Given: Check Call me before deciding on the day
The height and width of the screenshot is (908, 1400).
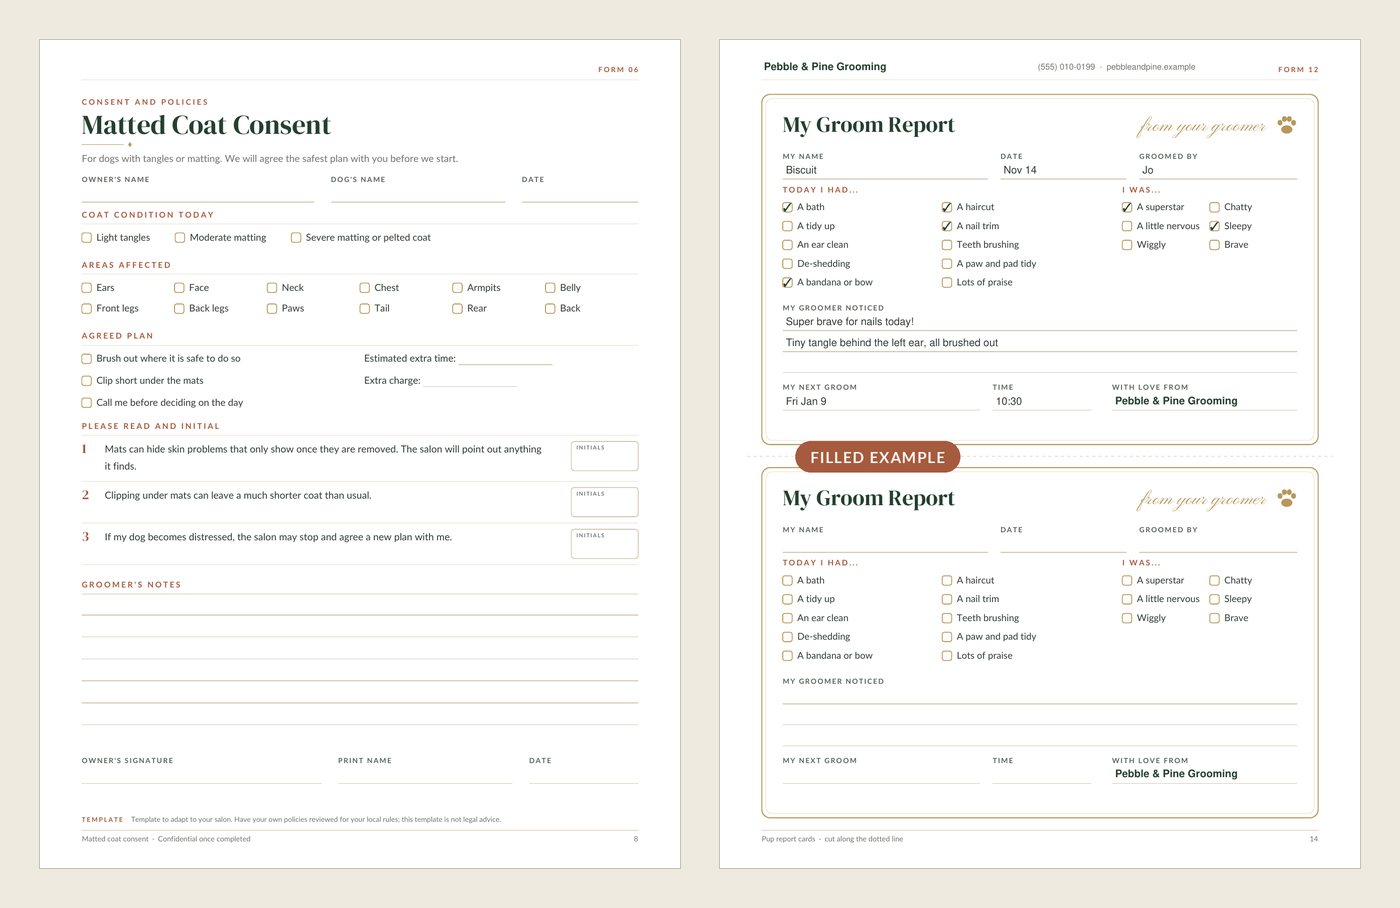Looking at the screenshot, I should (87, 403).
